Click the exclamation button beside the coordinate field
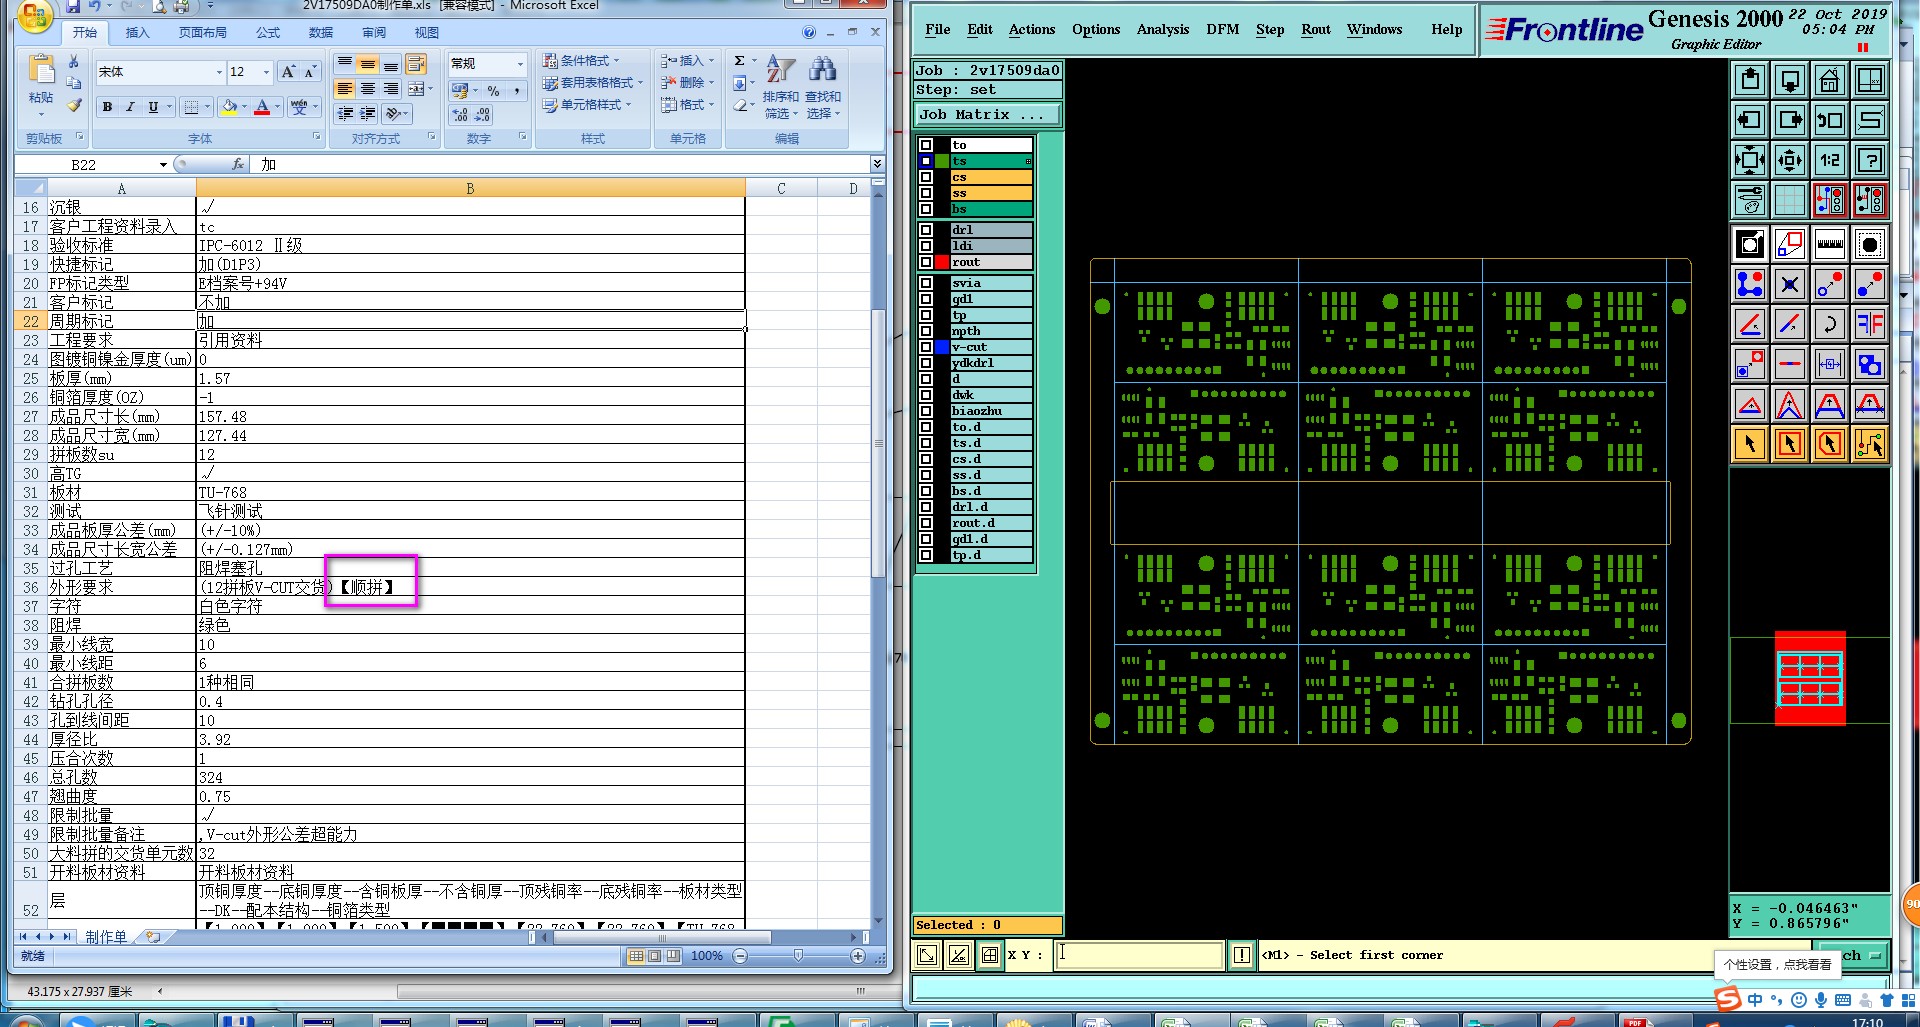1920x1027 pixels. 1241,955
